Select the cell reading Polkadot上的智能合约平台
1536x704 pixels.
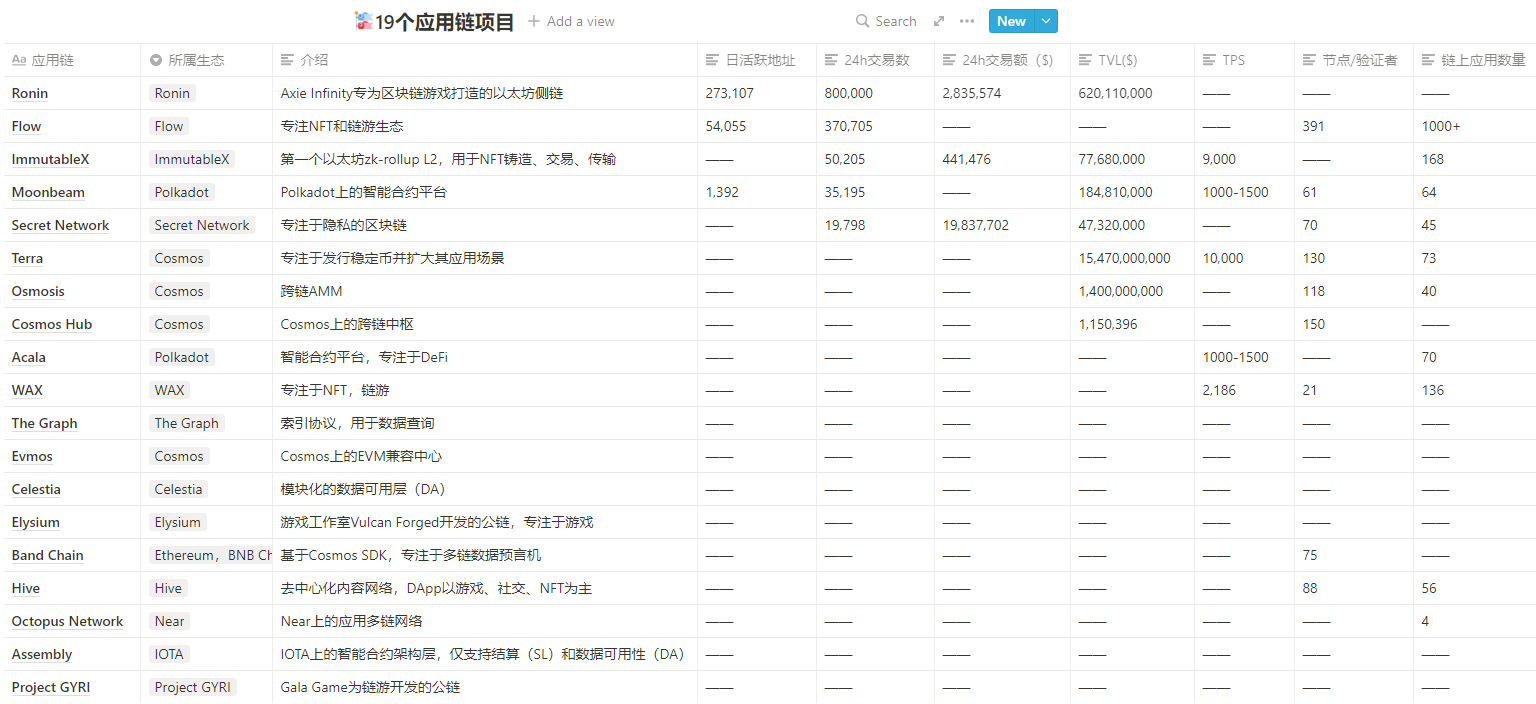pyautogui.click(x=485, y=192)
